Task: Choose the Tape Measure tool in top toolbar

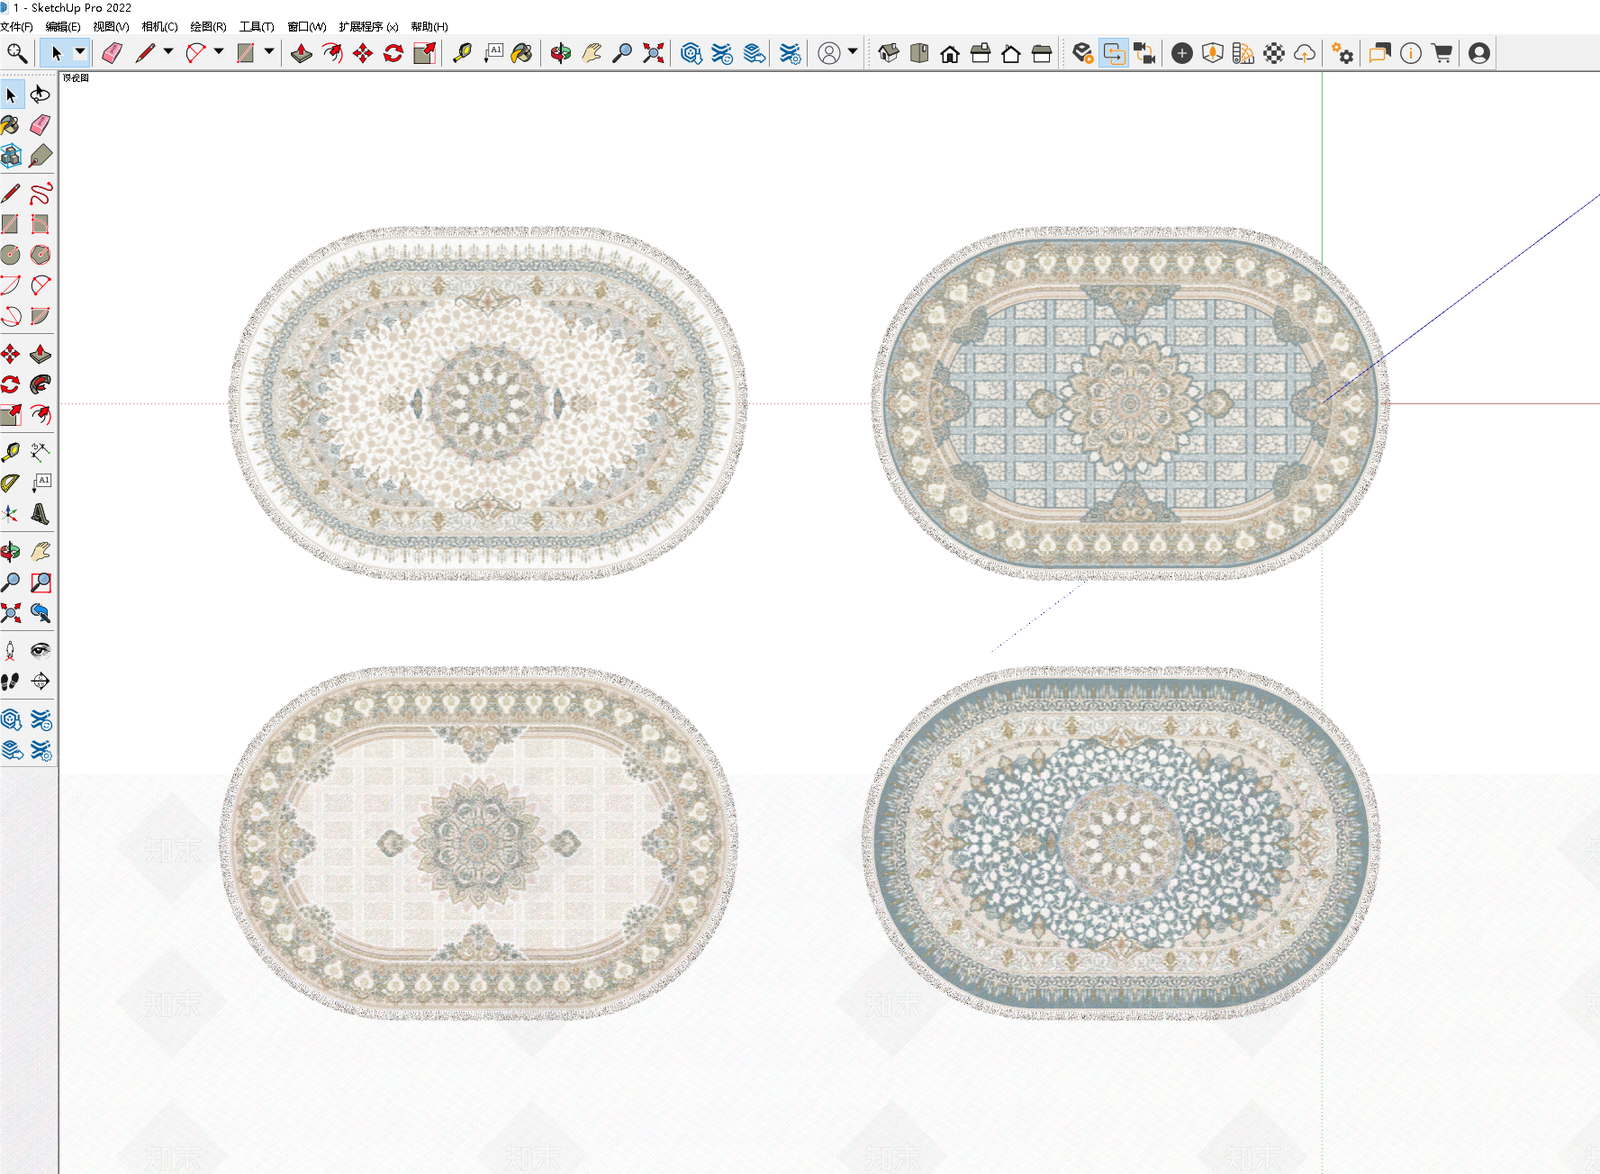Action: 462,53
